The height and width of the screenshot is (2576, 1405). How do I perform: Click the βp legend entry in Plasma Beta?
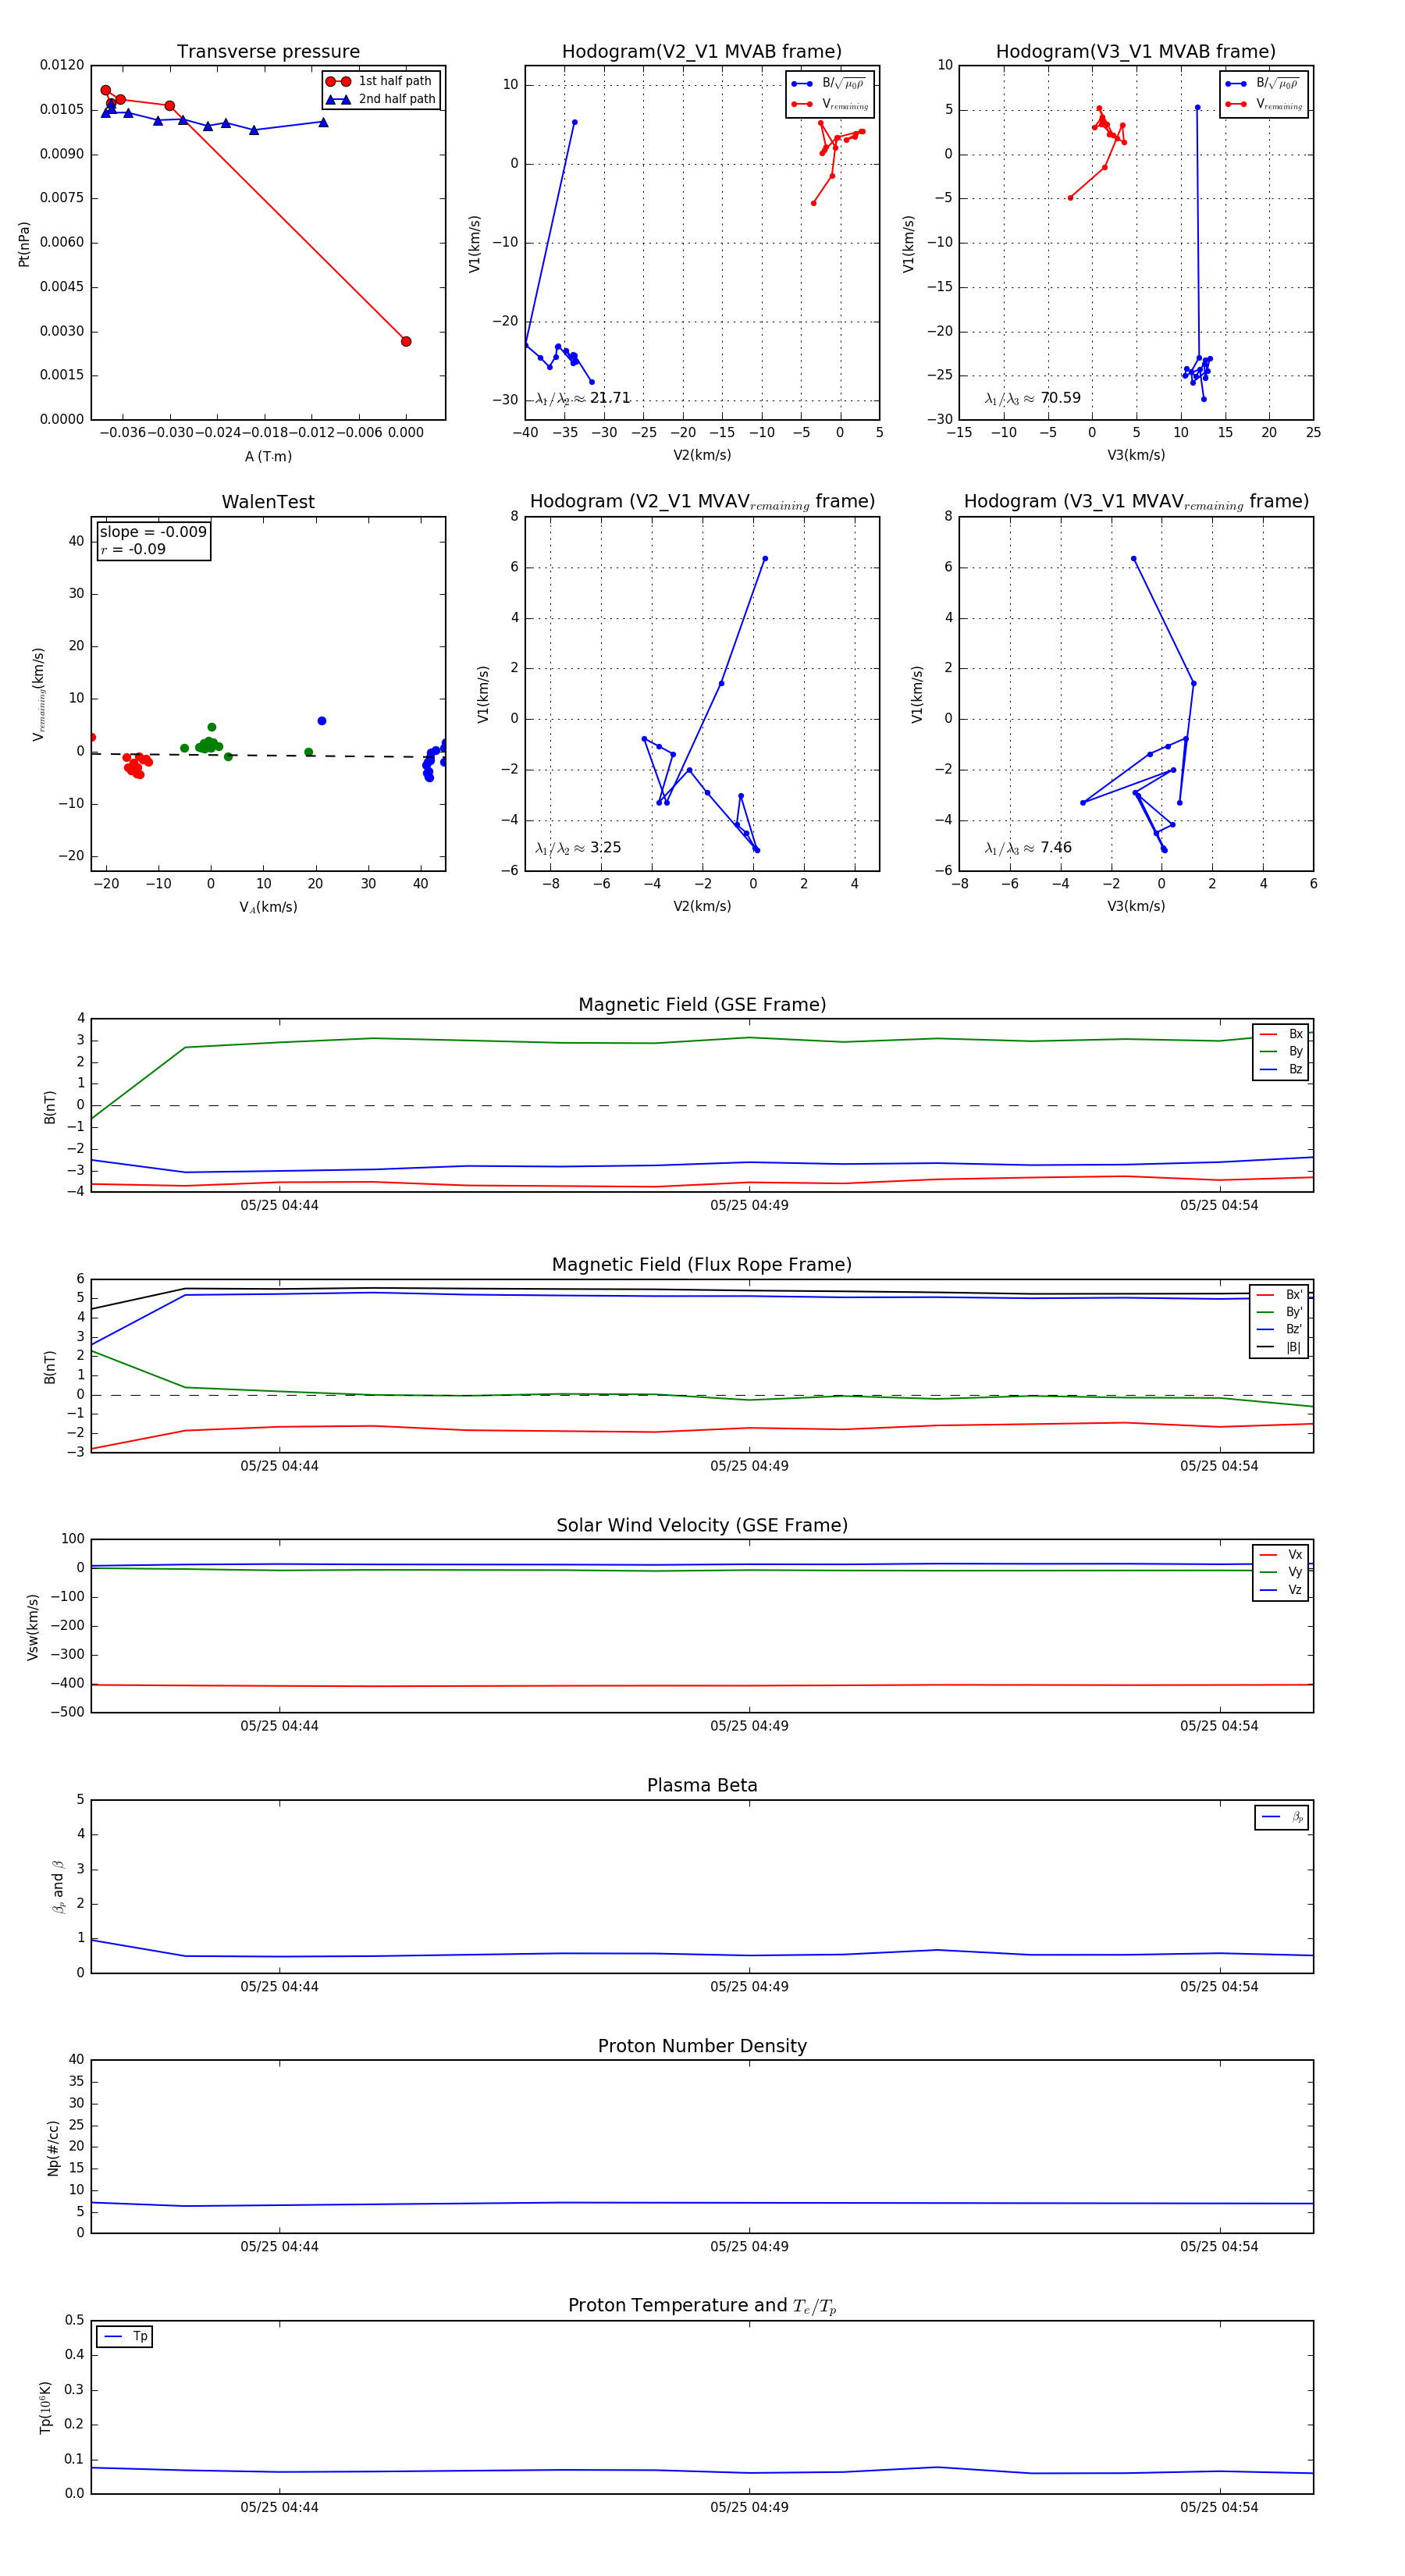point(1282,1817)
